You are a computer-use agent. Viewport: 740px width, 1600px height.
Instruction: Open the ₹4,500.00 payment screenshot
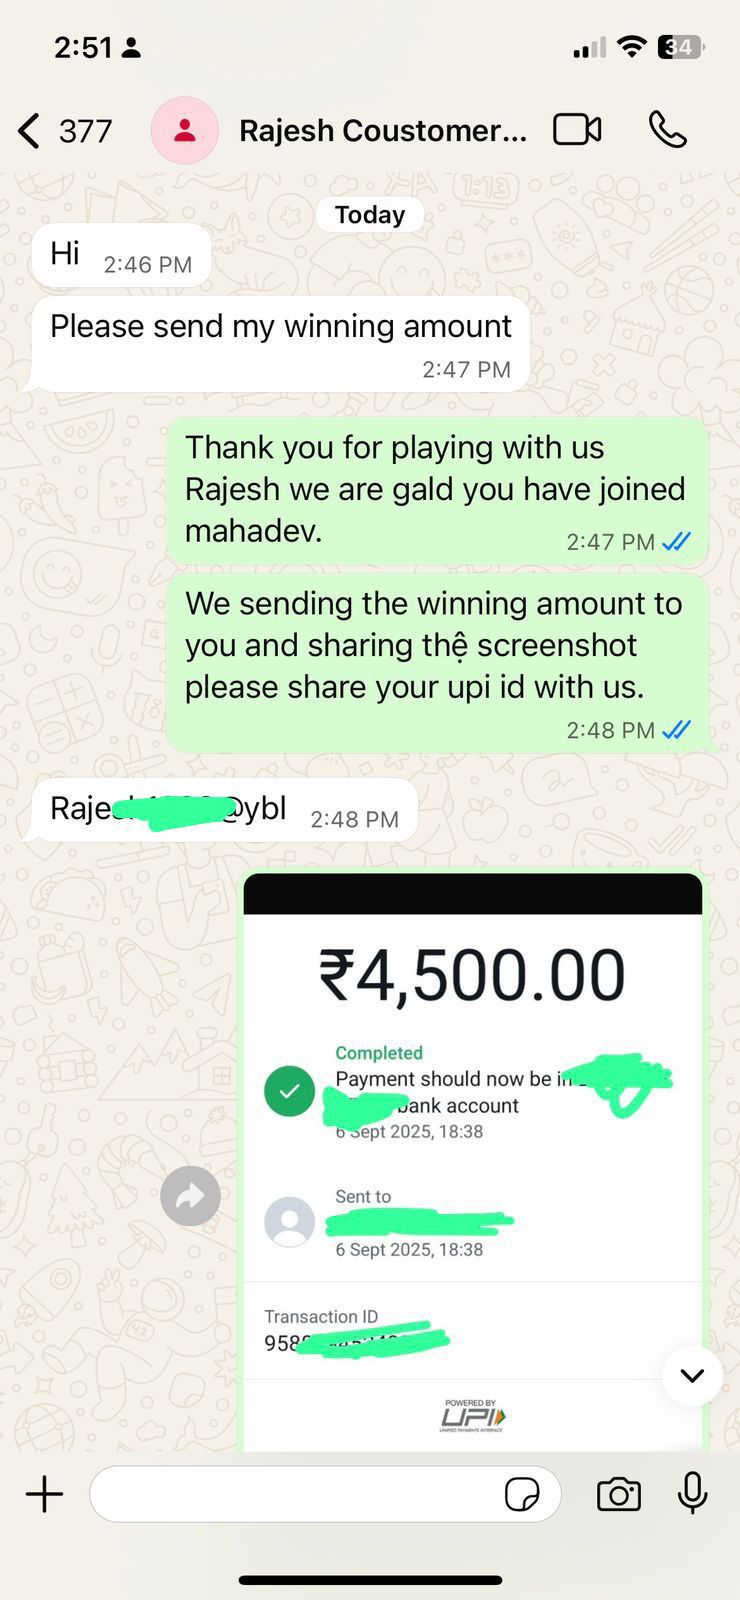click(x=473, y=1162)
